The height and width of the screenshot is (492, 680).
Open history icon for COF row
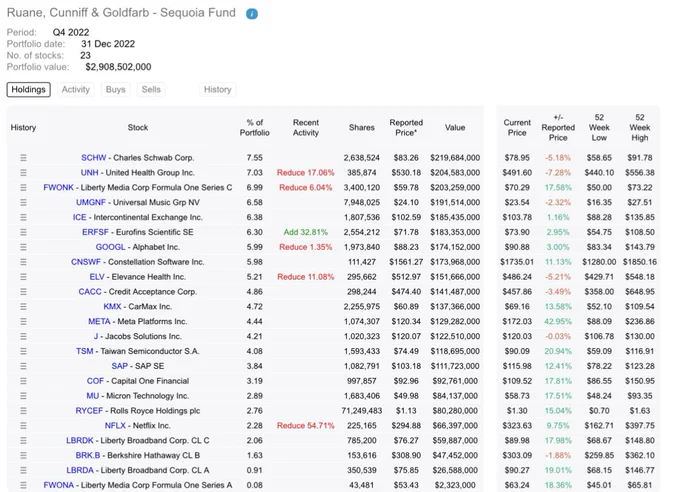coord(23,381)
